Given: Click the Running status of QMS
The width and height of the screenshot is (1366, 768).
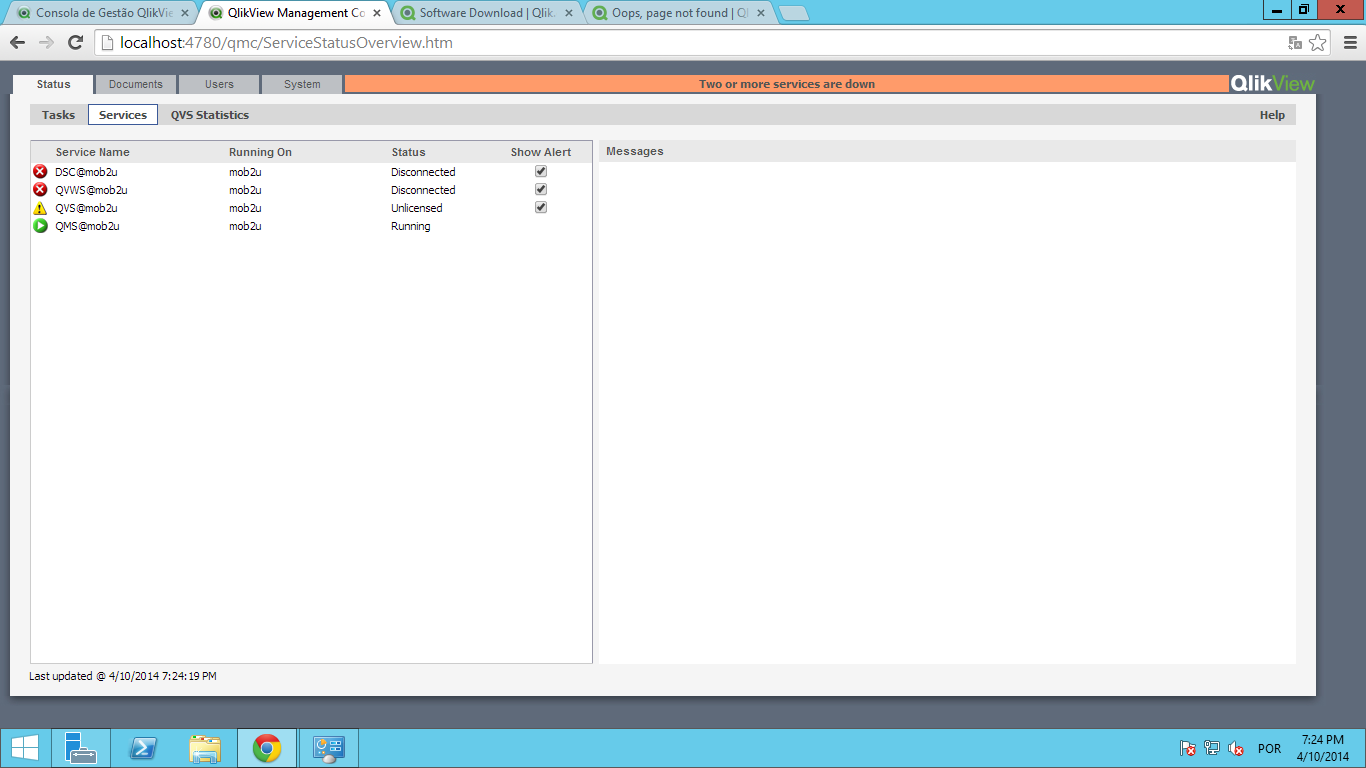Looking at the screenshot, I should pyautogui.click(x=410, y=226).
